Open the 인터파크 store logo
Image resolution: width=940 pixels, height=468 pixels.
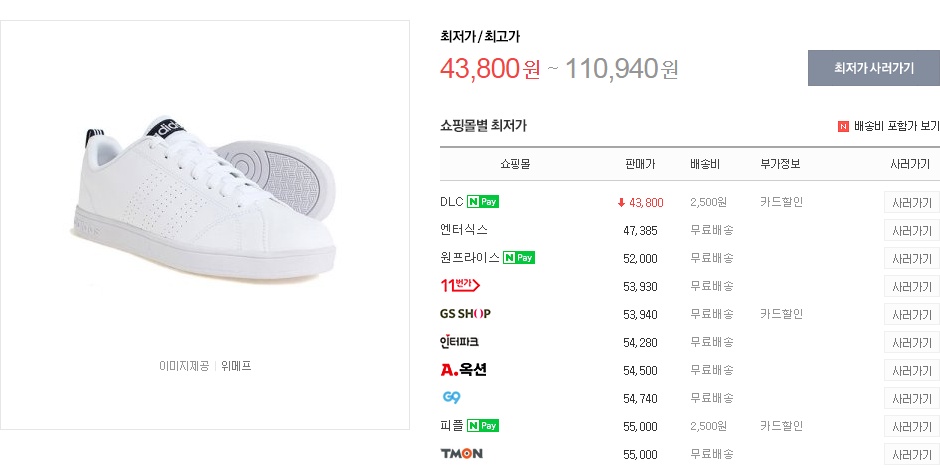459,342
